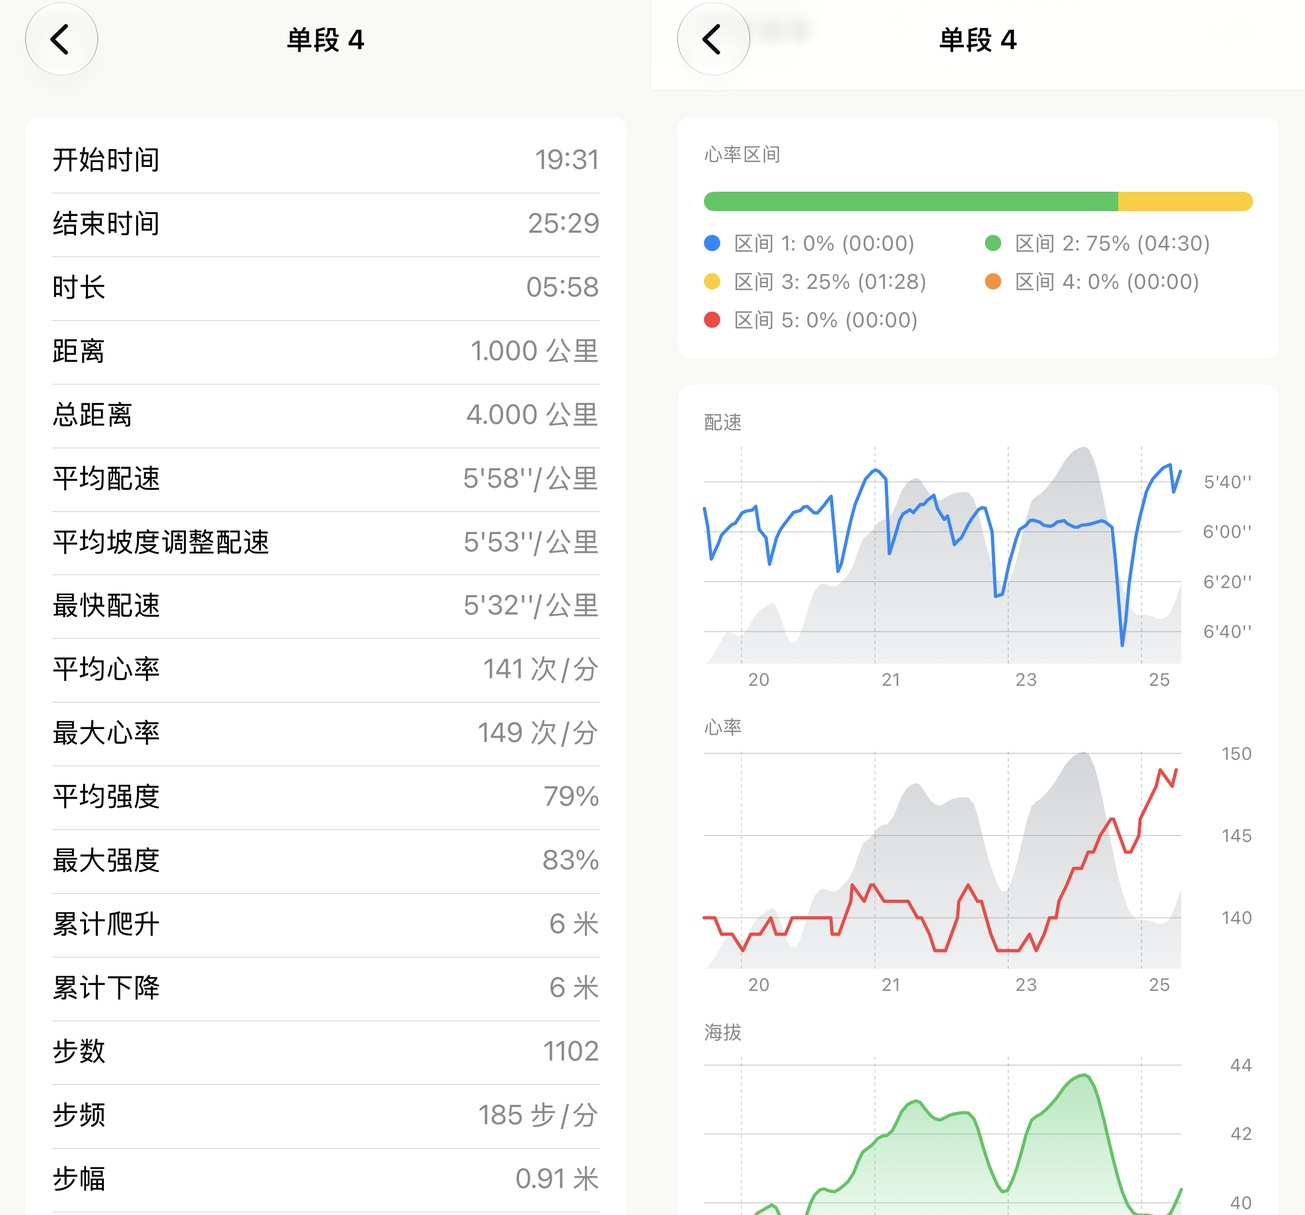The image size is (1305, 1215).
Task: Click the 平均强度 value 79%
Action: pos(571,797)
